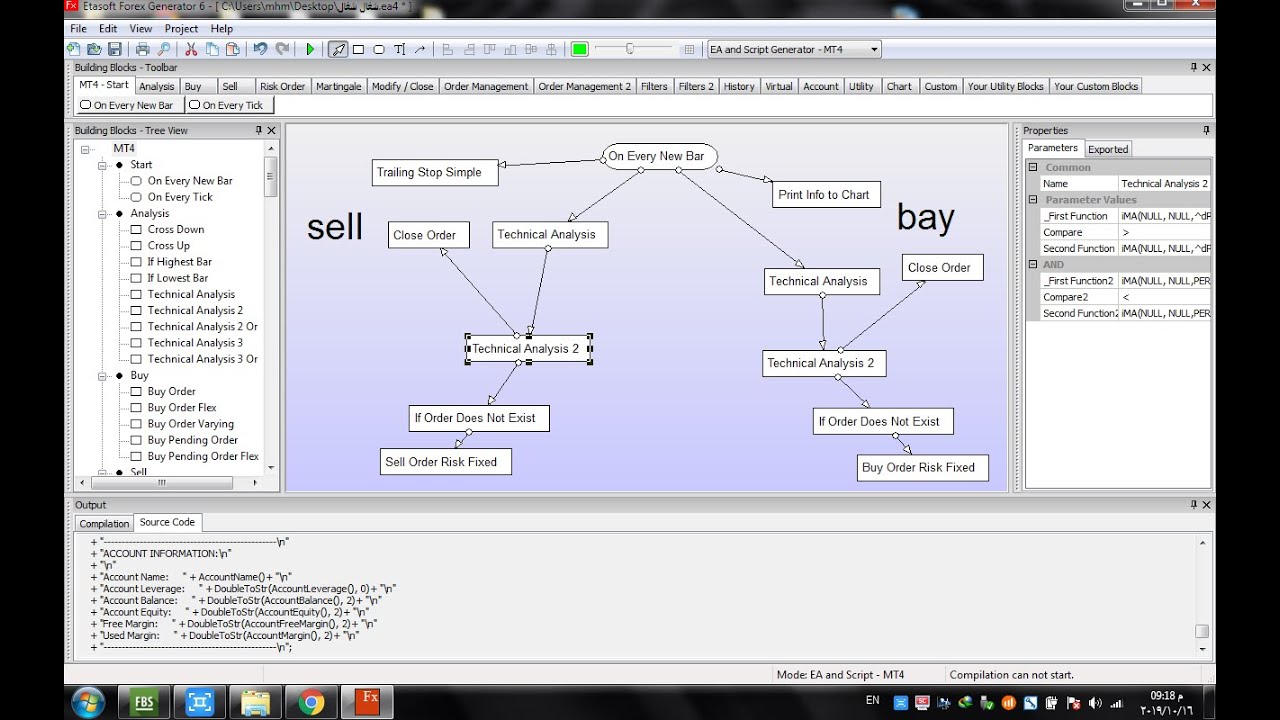The width and height of the screenshot is (1280, 720).
Task: Select Buy Order Varying tree item
Action: (x=191, y=424)
